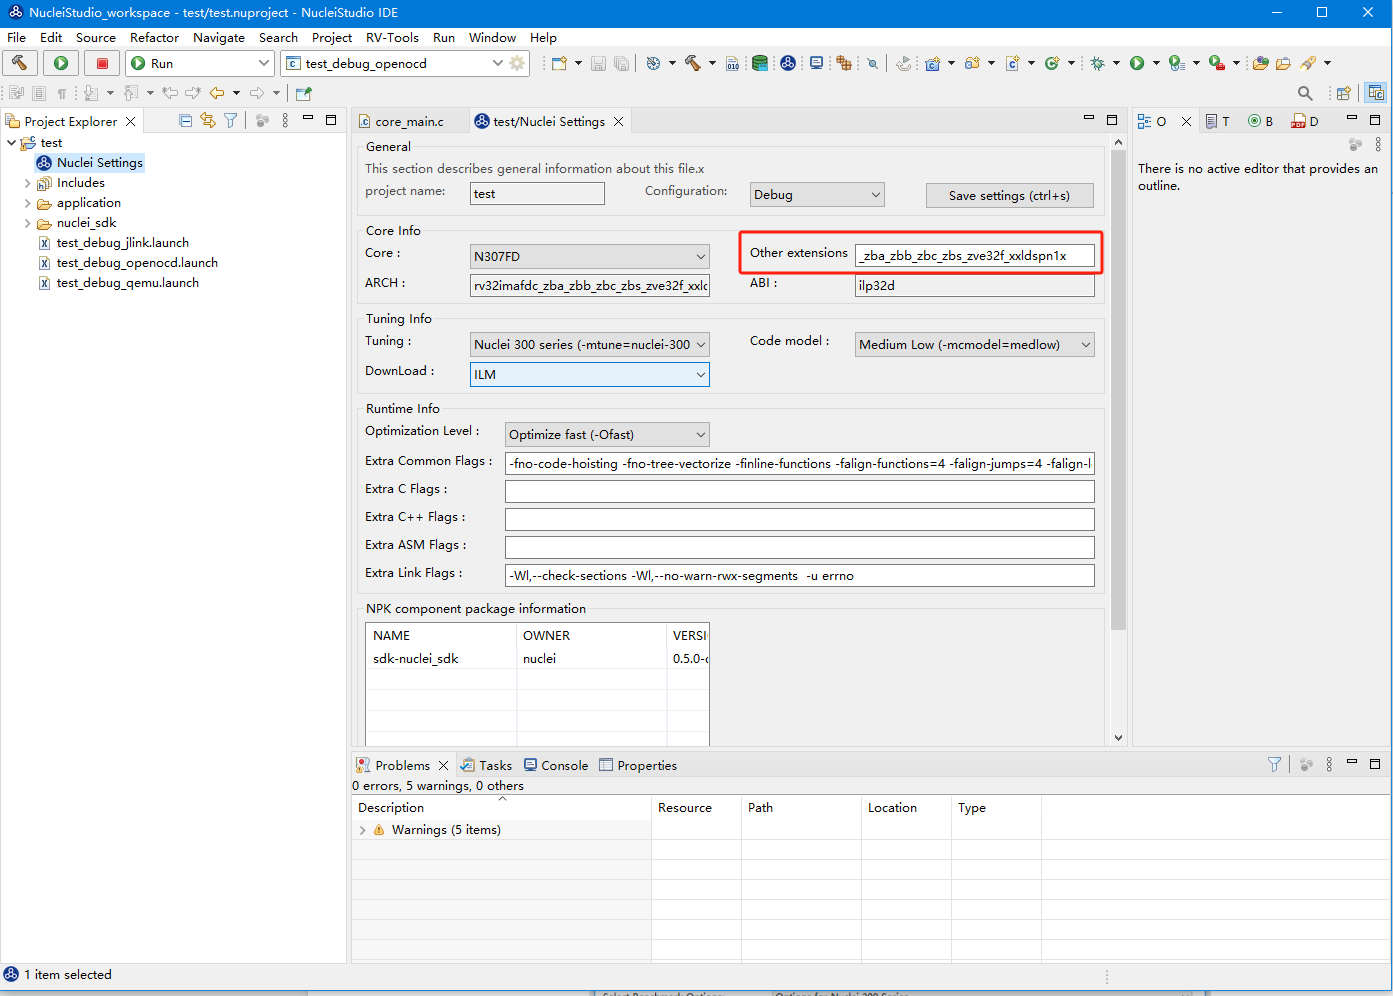Click the Search magnifier icon in toolbar
The image size is (1393, 996).
coord(1305,93)
